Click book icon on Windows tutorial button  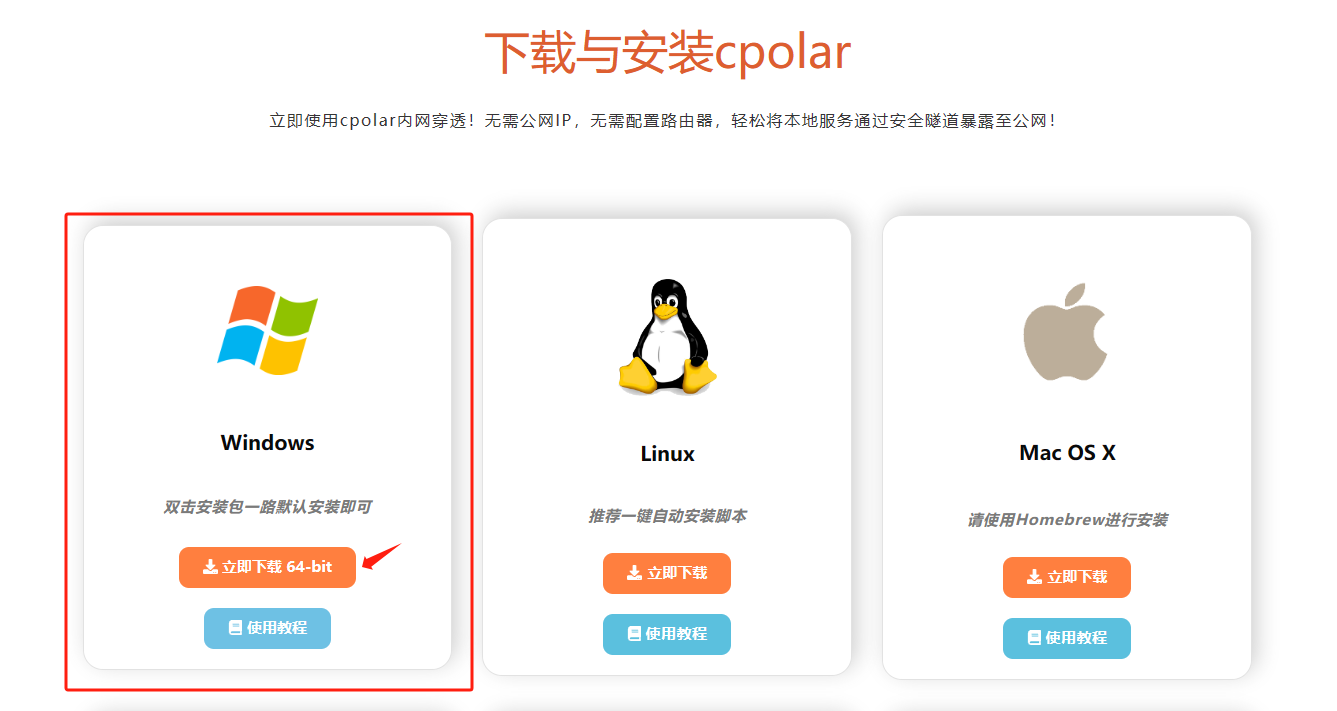point(235,628)
